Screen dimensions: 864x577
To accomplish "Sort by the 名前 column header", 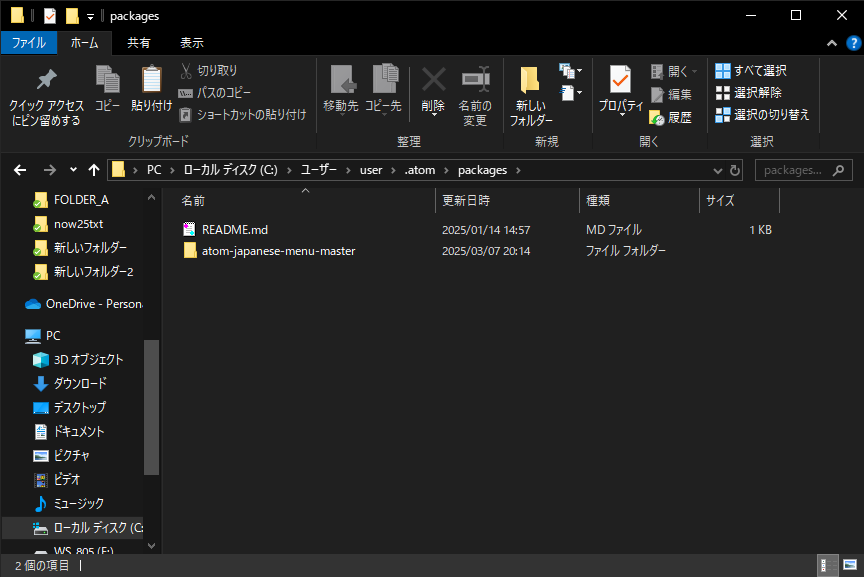I will [x=305, y=201].
